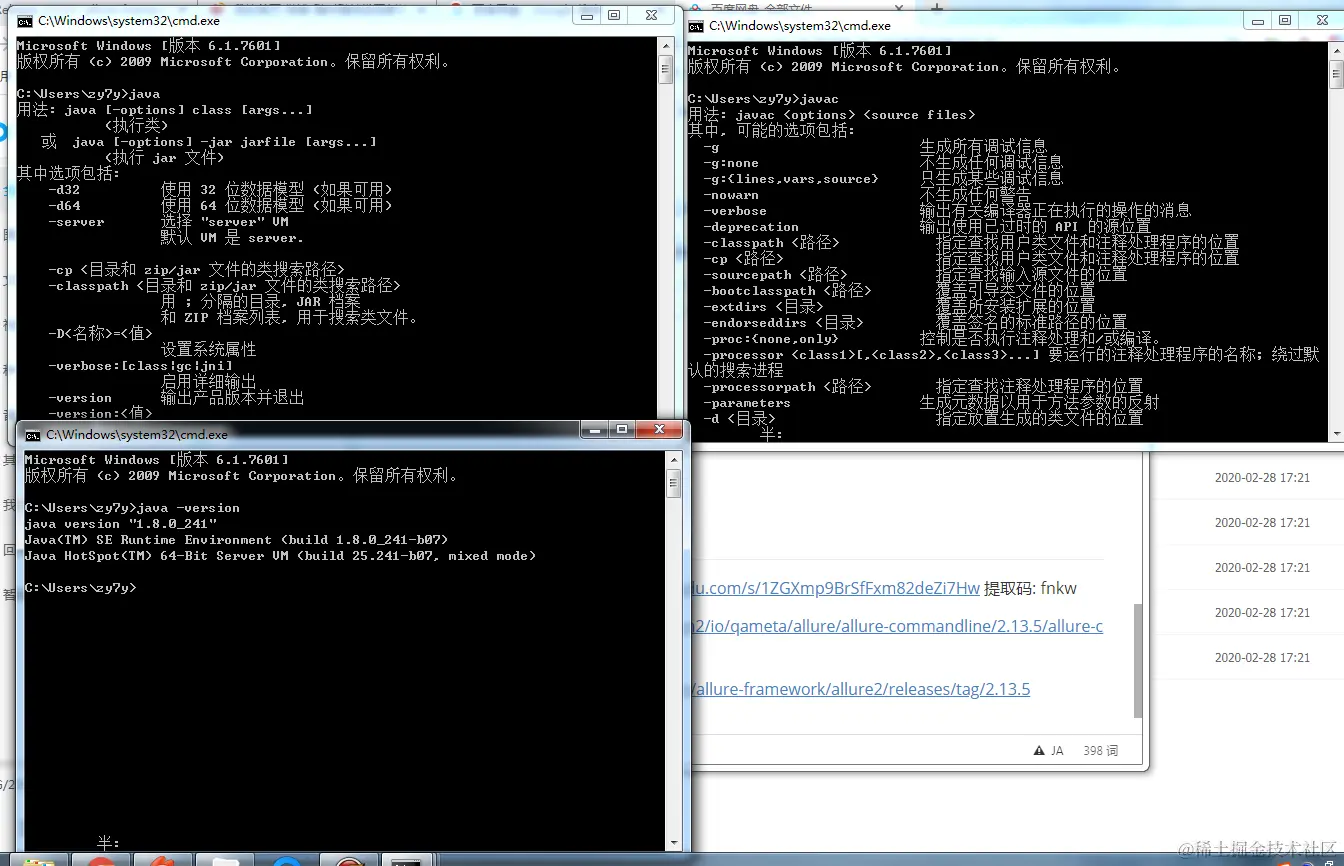Click the JA language indicator in status bar
Viewport: 1344px width, 866px height.
click(x=1057, y=750)
